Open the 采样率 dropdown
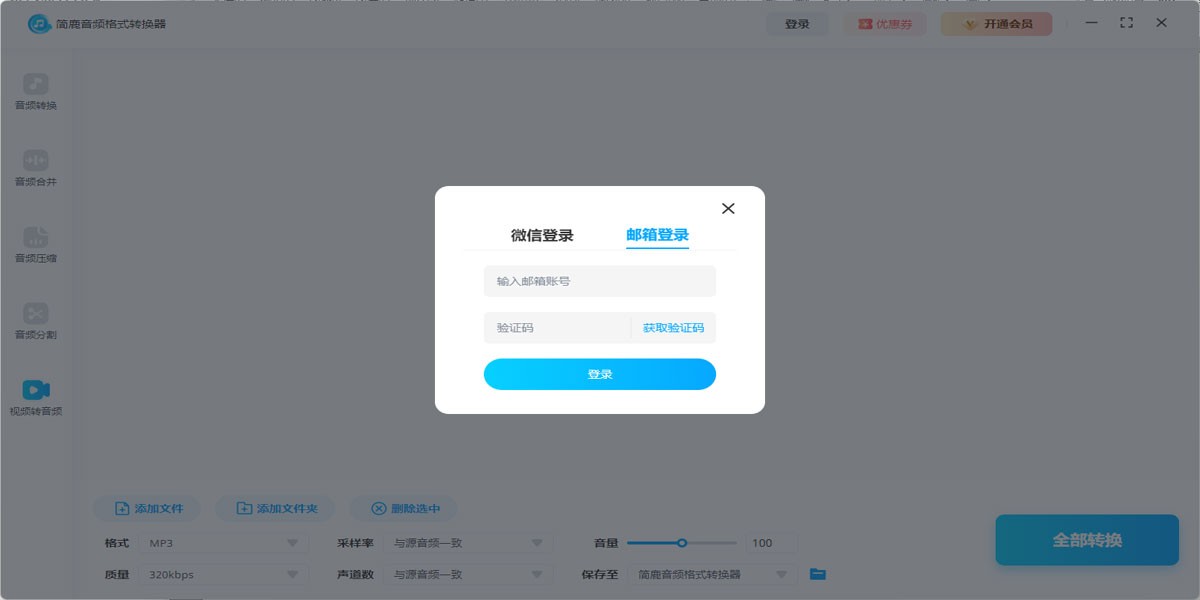The height and width of the screenshot is (600, 1200). [470, 542]
